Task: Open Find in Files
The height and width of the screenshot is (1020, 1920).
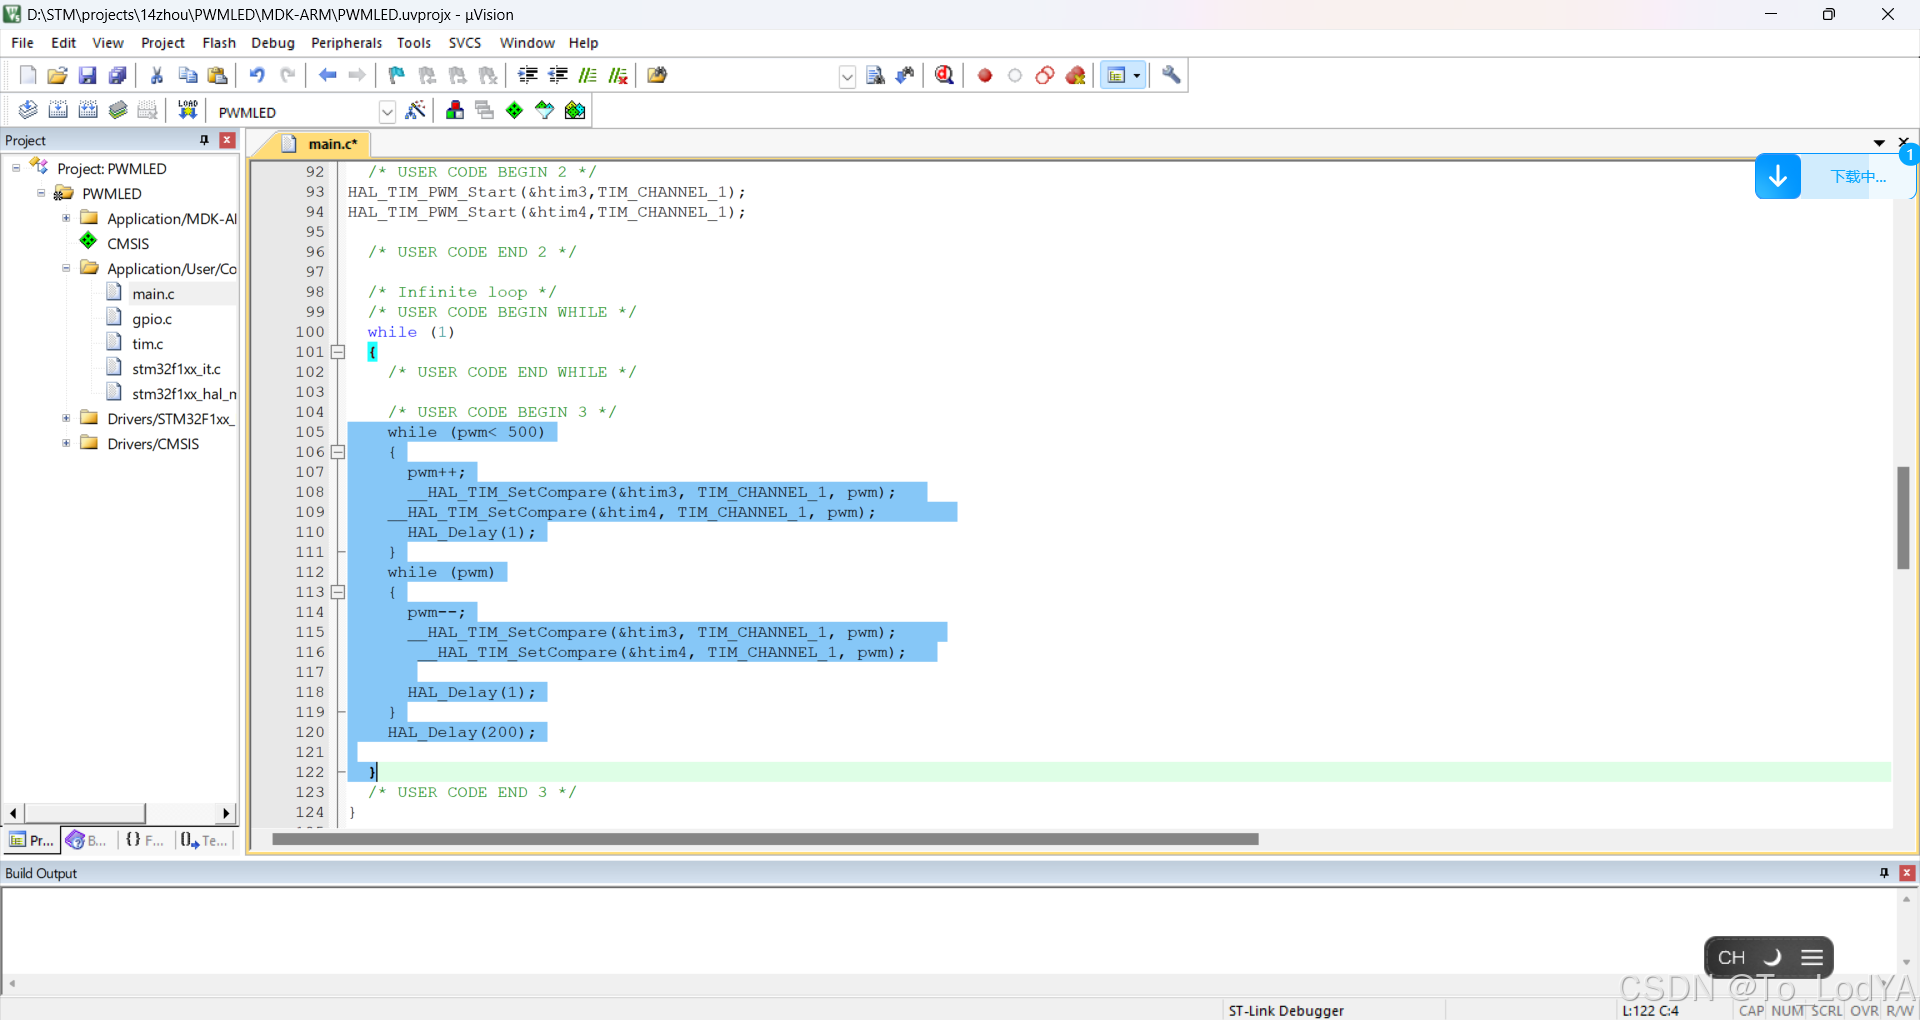Action: [x=657, y=75]
